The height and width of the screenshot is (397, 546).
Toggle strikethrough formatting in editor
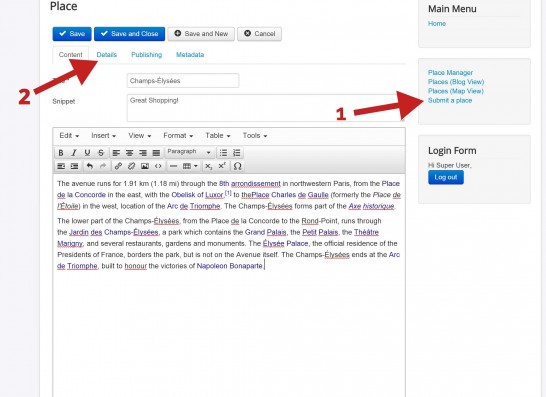[101, 153]
